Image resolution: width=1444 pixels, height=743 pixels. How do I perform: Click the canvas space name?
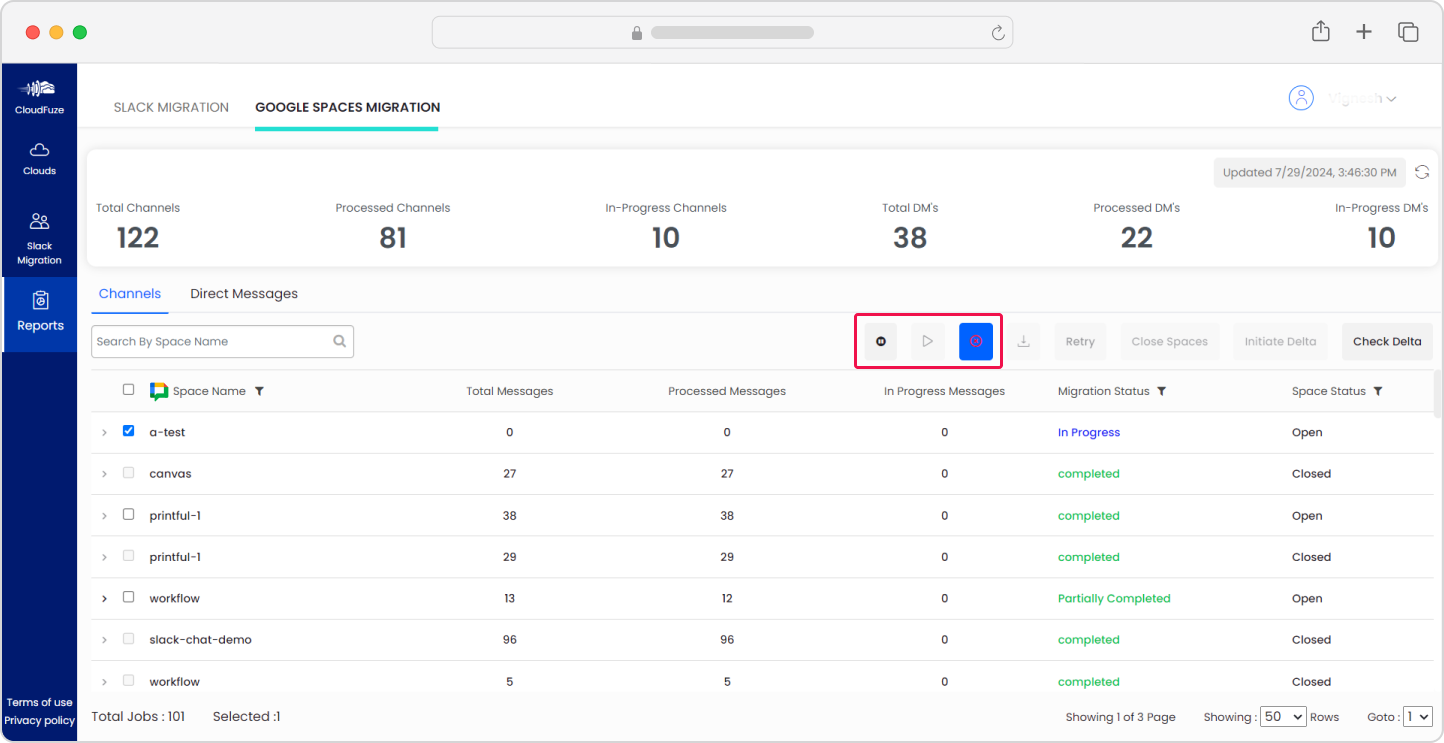170,474
